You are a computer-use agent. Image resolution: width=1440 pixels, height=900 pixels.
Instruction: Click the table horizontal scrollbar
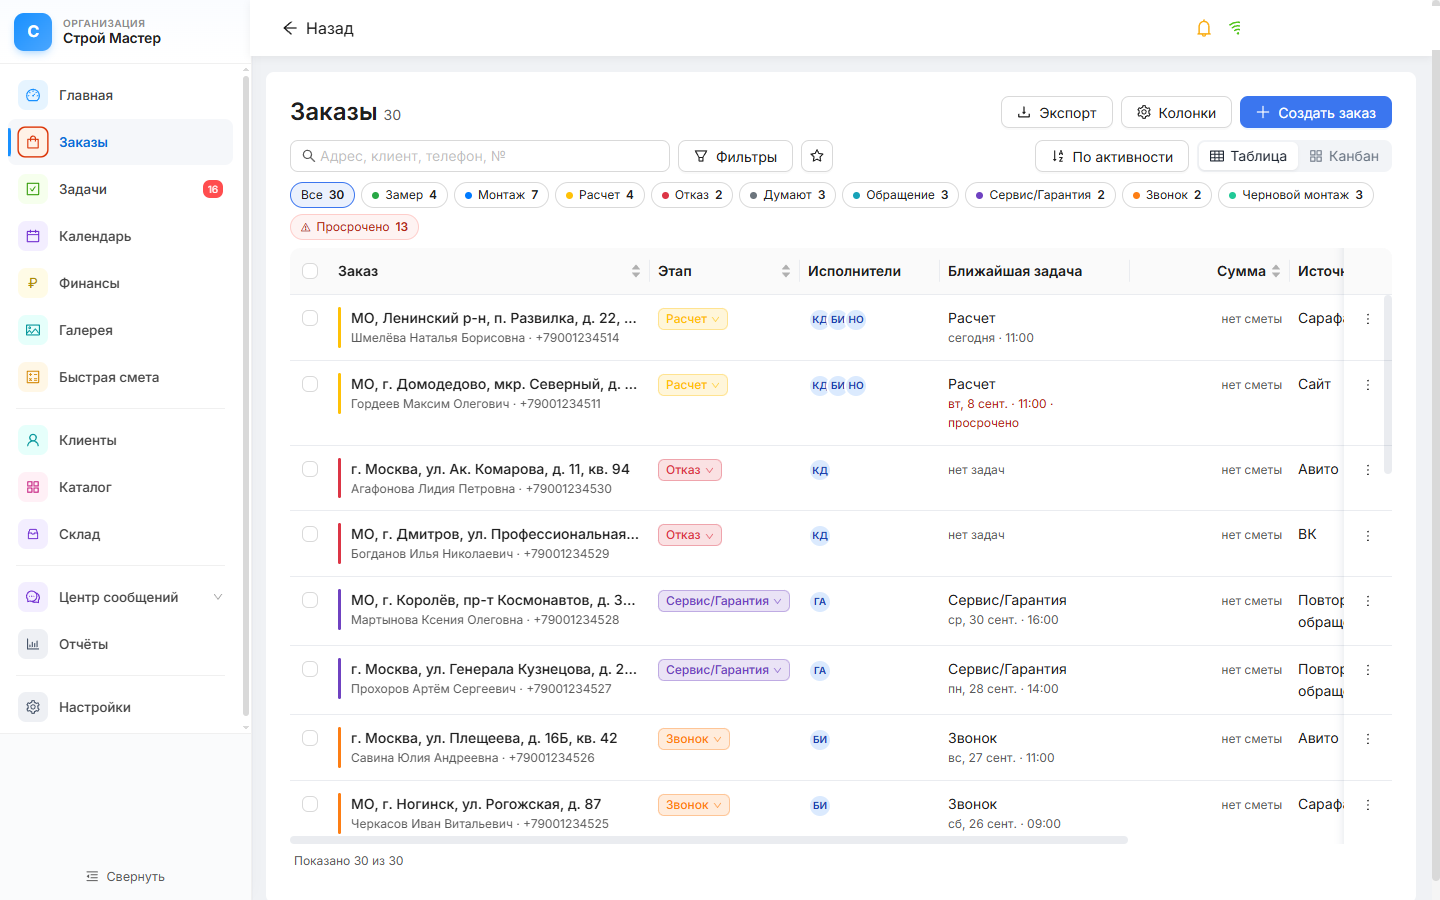709,840
